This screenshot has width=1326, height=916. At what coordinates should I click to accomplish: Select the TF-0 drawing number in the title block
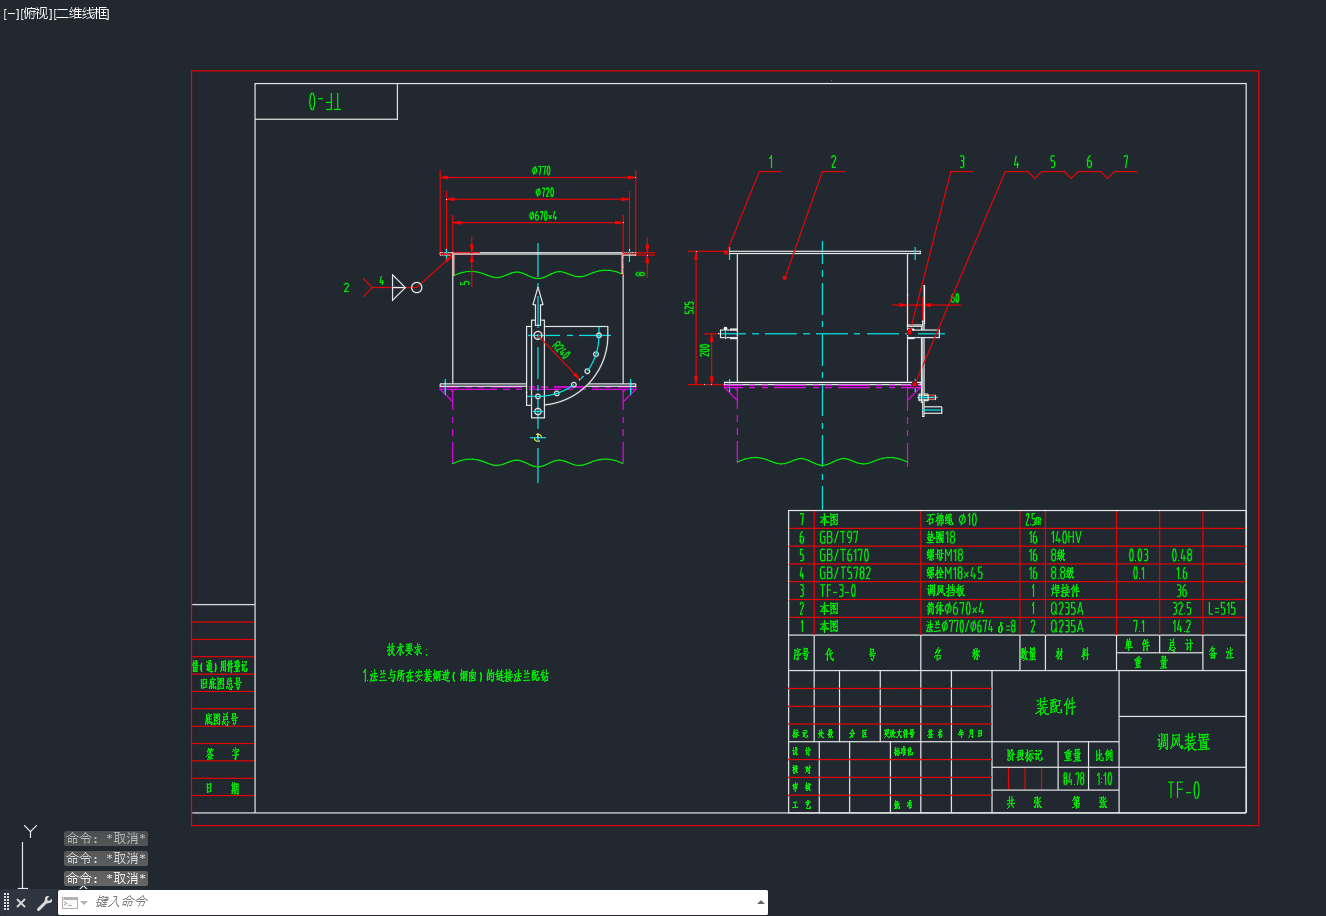(x=1183, y=790)
